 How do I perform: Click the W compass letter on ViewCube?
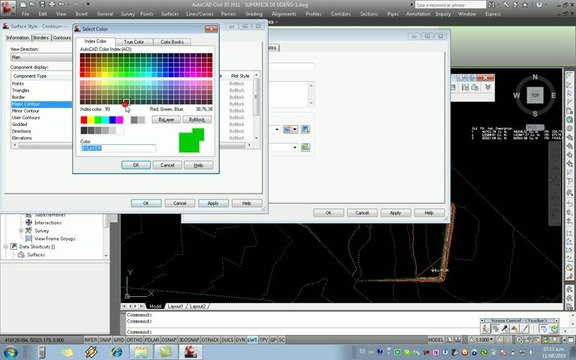coord(516,96)
